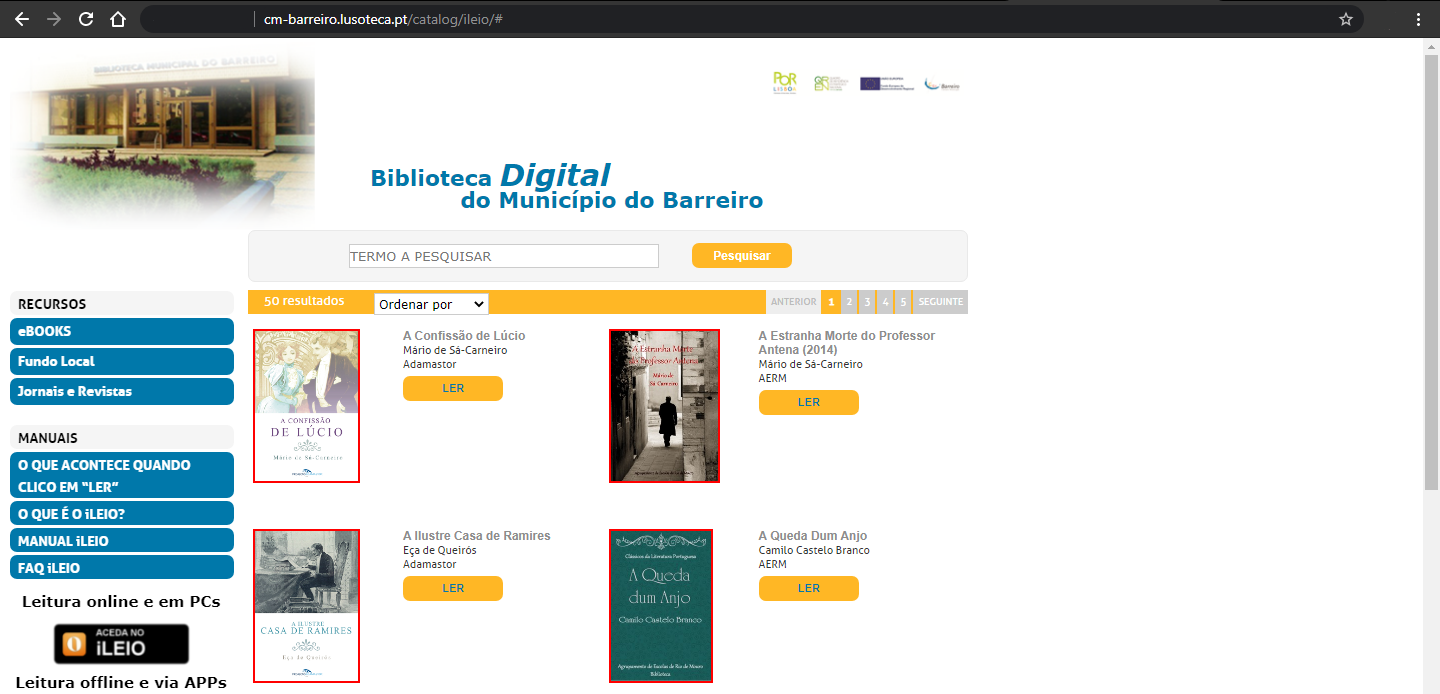Click the POR Lisboa logo

pyautogui.click(x=785, y=81)
